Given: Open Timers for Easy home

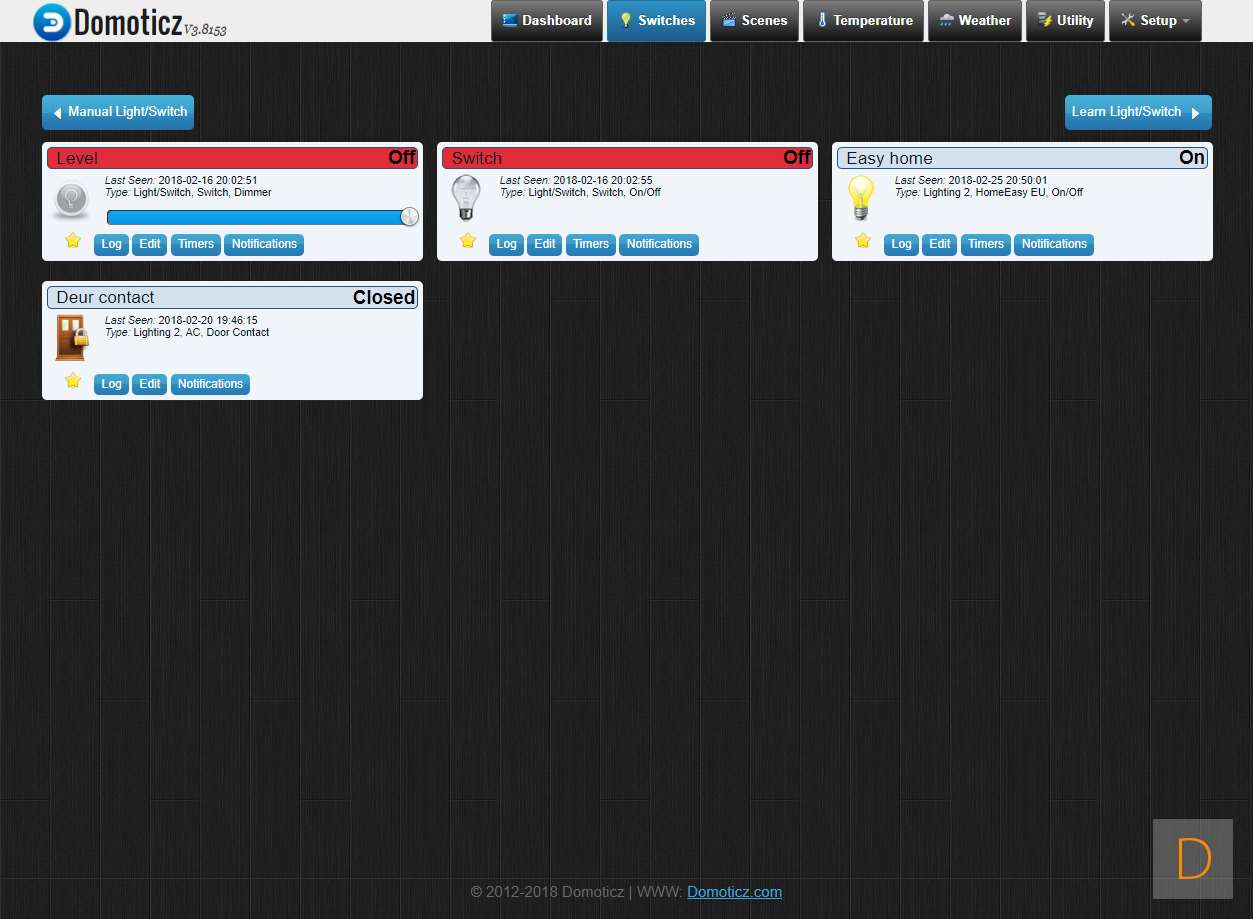Looking at the screenshot, I should [x=985, y=244].
